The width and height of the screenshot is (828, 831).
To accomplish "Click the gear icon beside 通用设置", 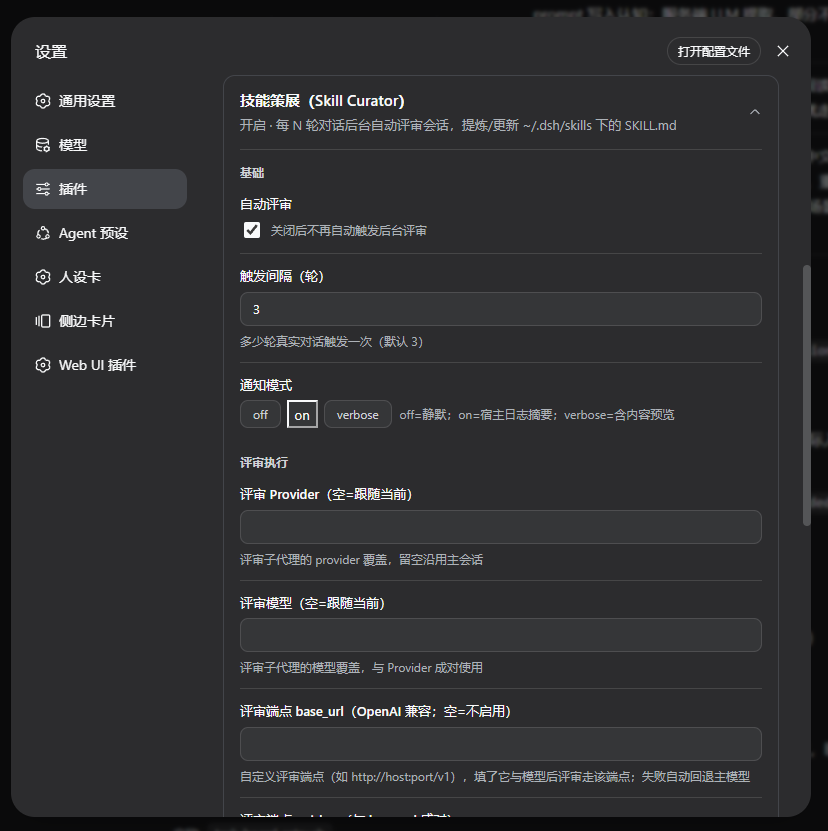I will 43,101.
